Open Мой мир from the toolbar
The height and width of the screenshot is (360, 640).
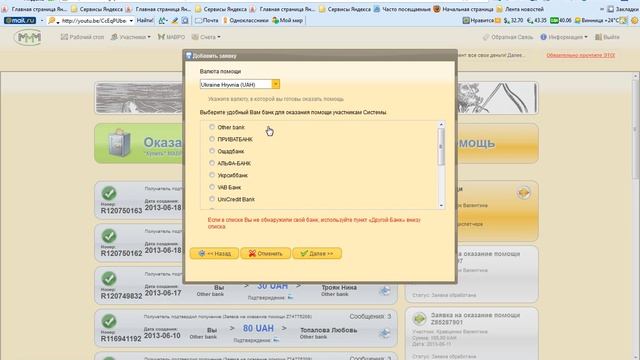(x=288, y=20)
